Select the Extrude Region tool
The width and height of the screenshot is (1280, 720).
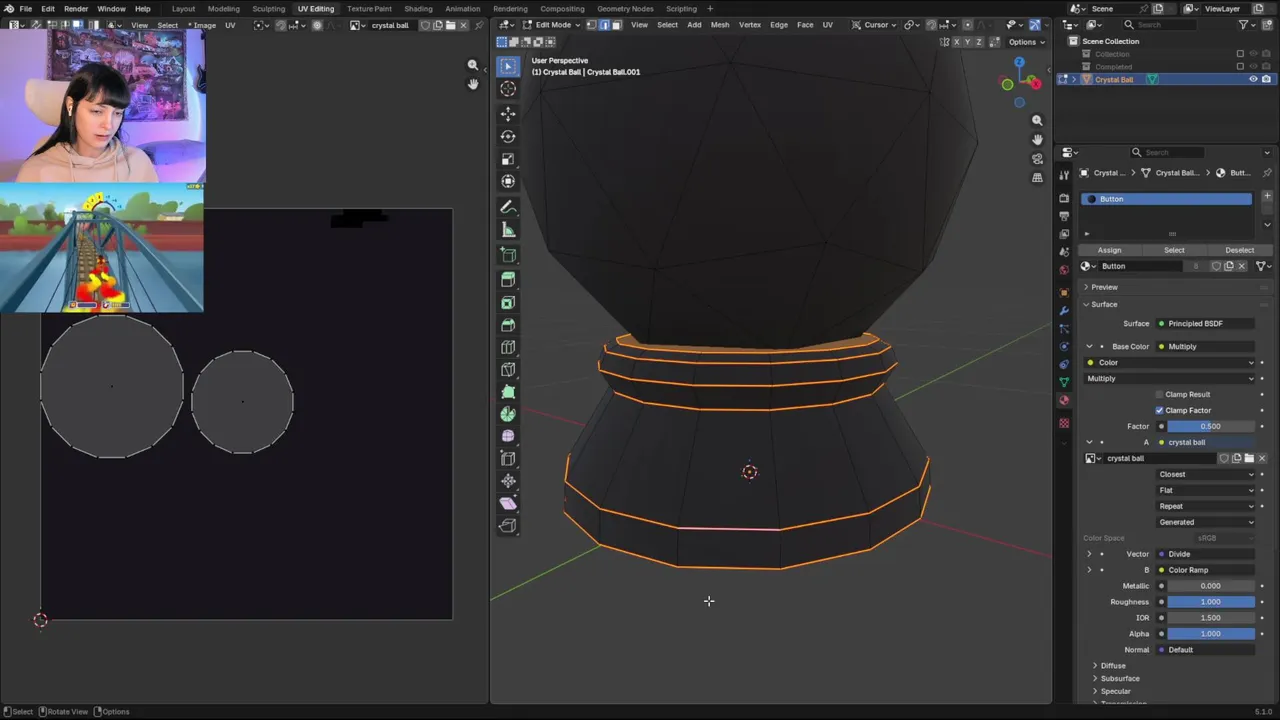tap(508, 280)
